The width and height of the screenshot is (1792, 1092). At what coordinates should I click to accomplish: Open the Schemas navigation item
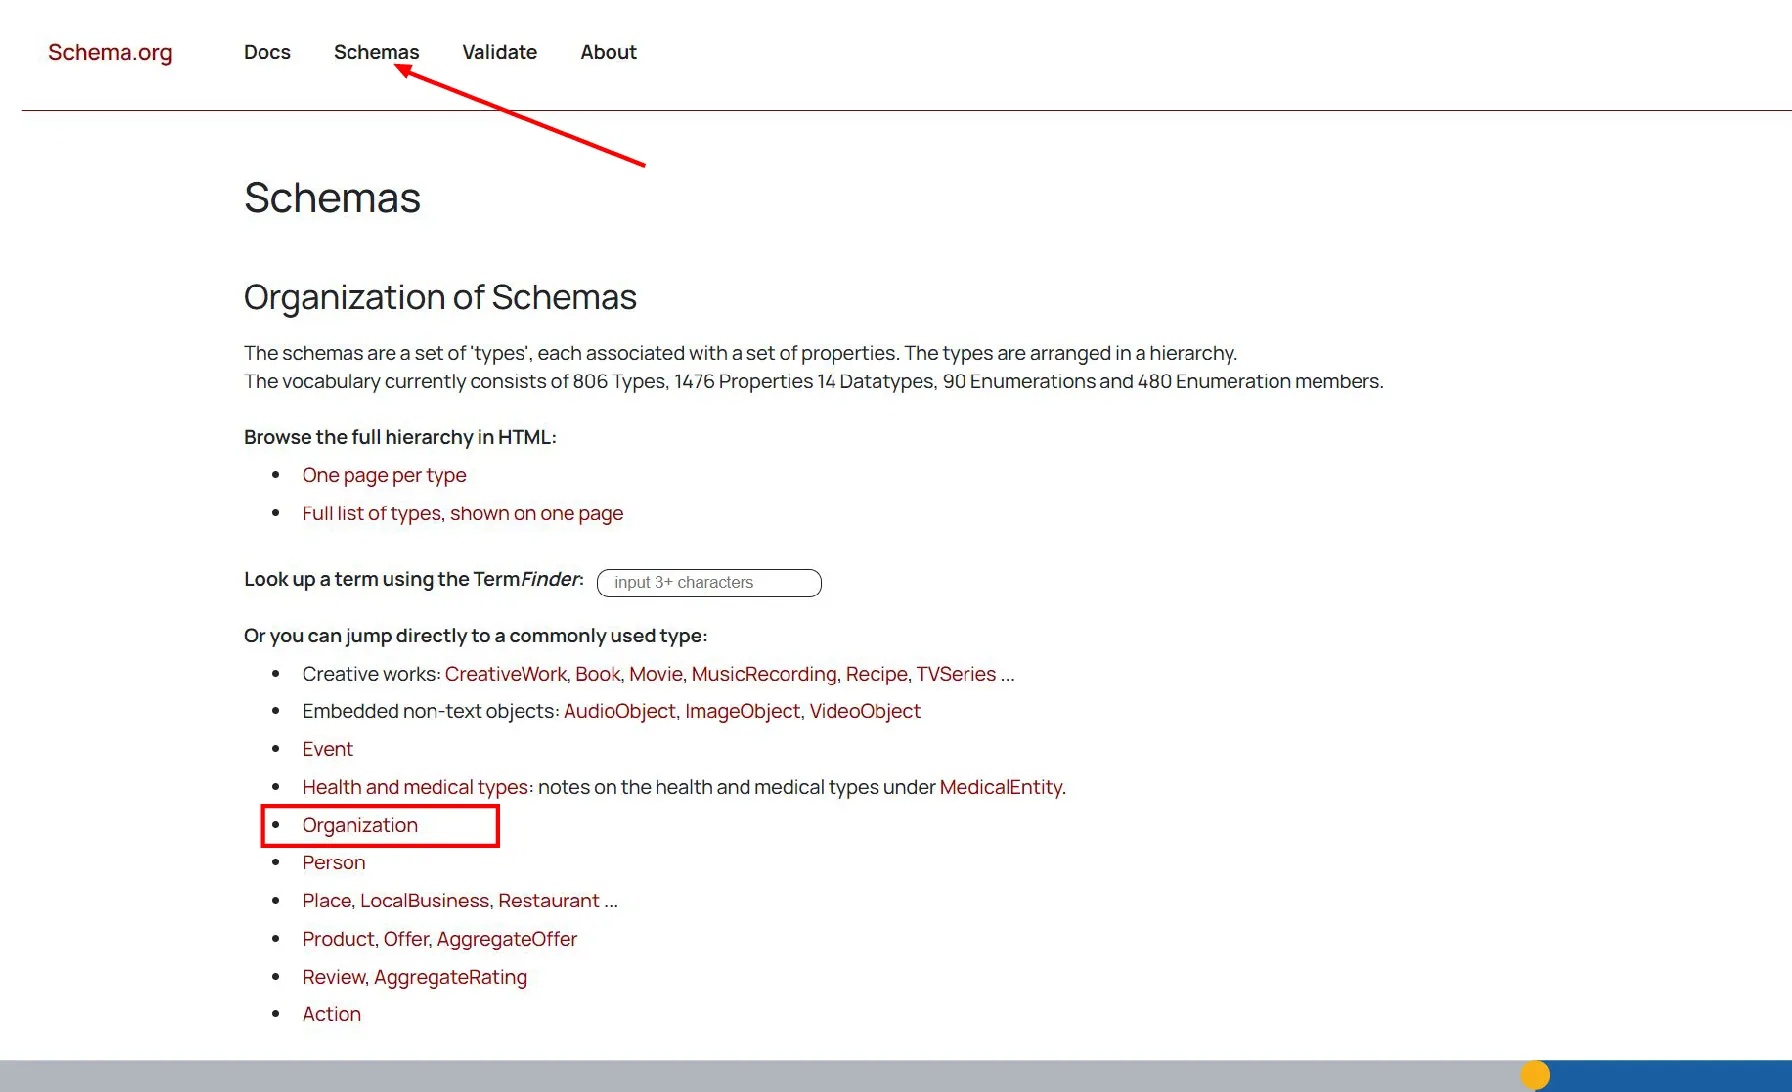pyautogui.click(x=376, y=52)
